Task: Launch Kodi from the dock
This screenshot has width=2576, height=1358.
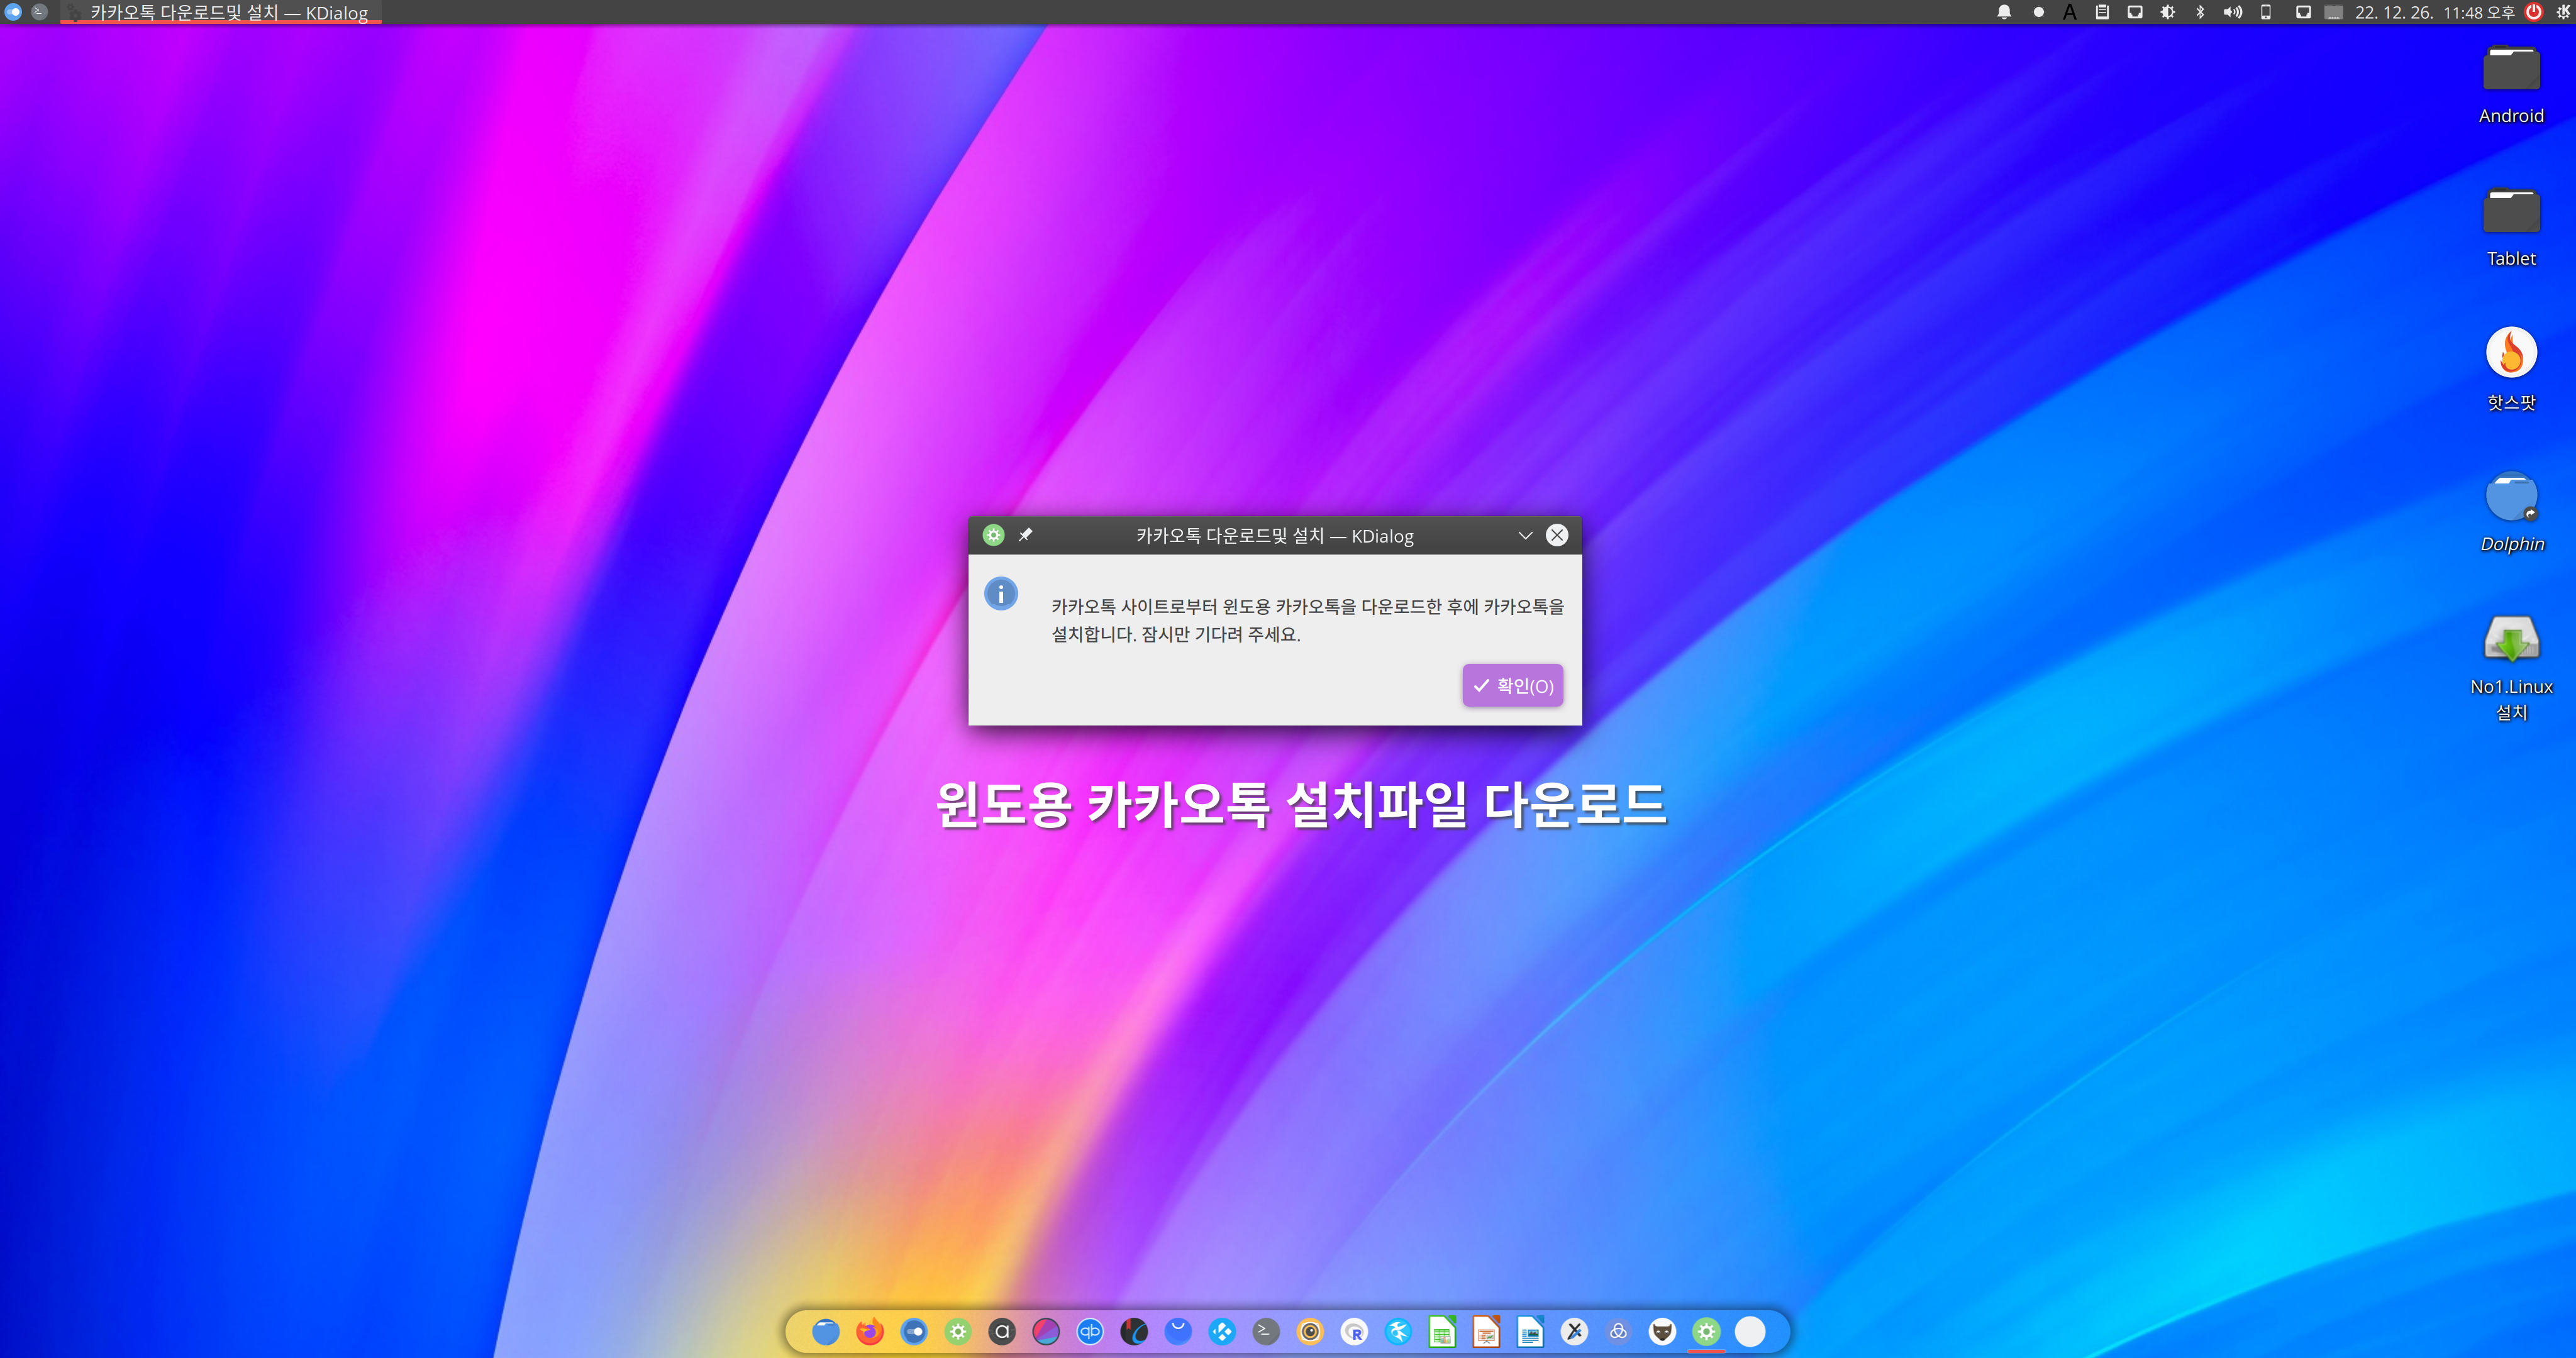Action: pos(1222,1331)
